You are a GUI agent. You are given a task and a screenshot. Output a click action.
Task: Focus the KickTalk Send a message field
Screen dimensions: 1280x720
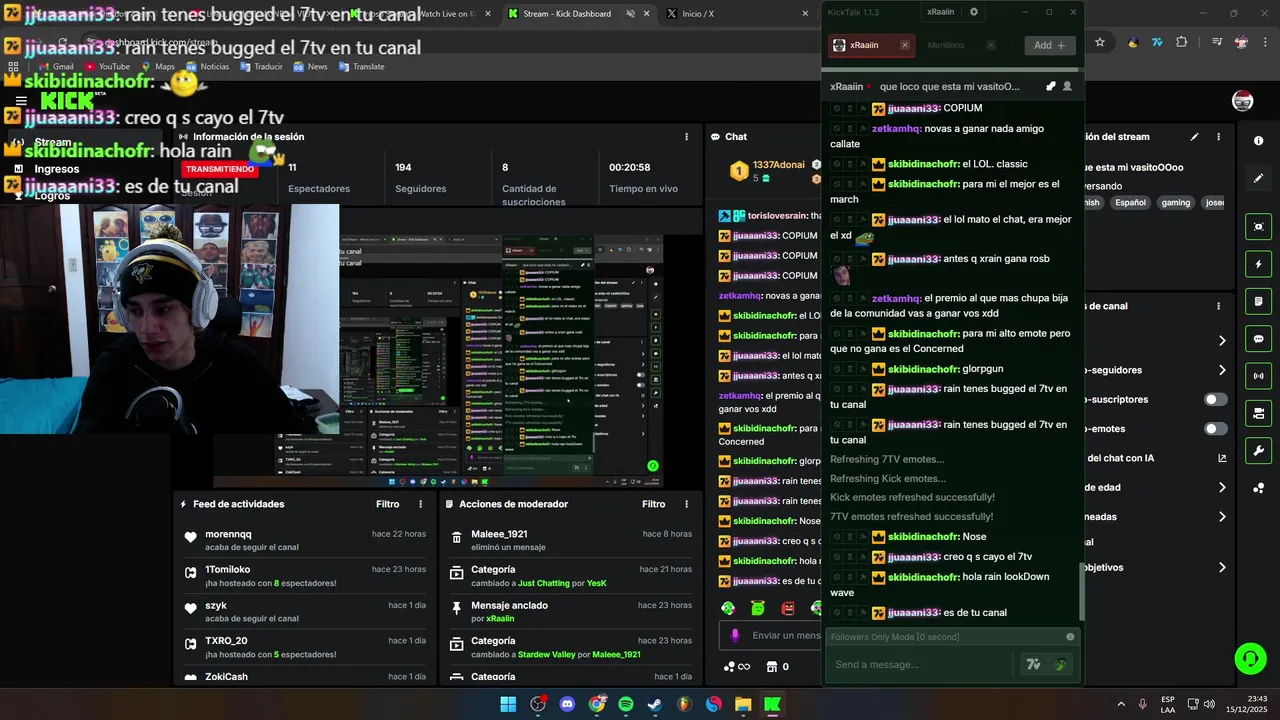(920, 664)
